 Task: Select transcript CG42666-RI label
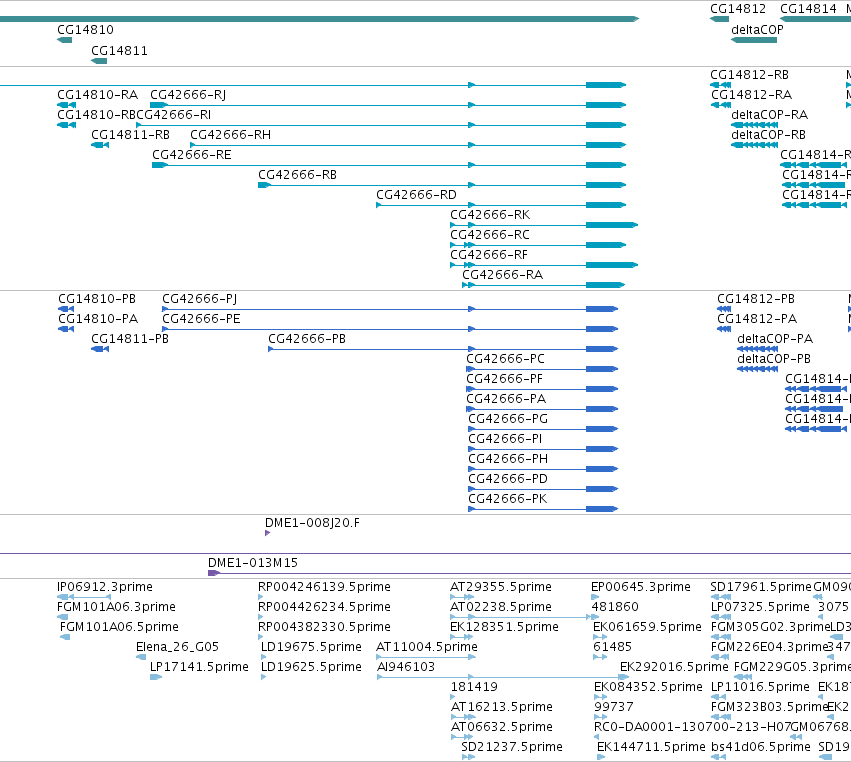coord(174,115)
